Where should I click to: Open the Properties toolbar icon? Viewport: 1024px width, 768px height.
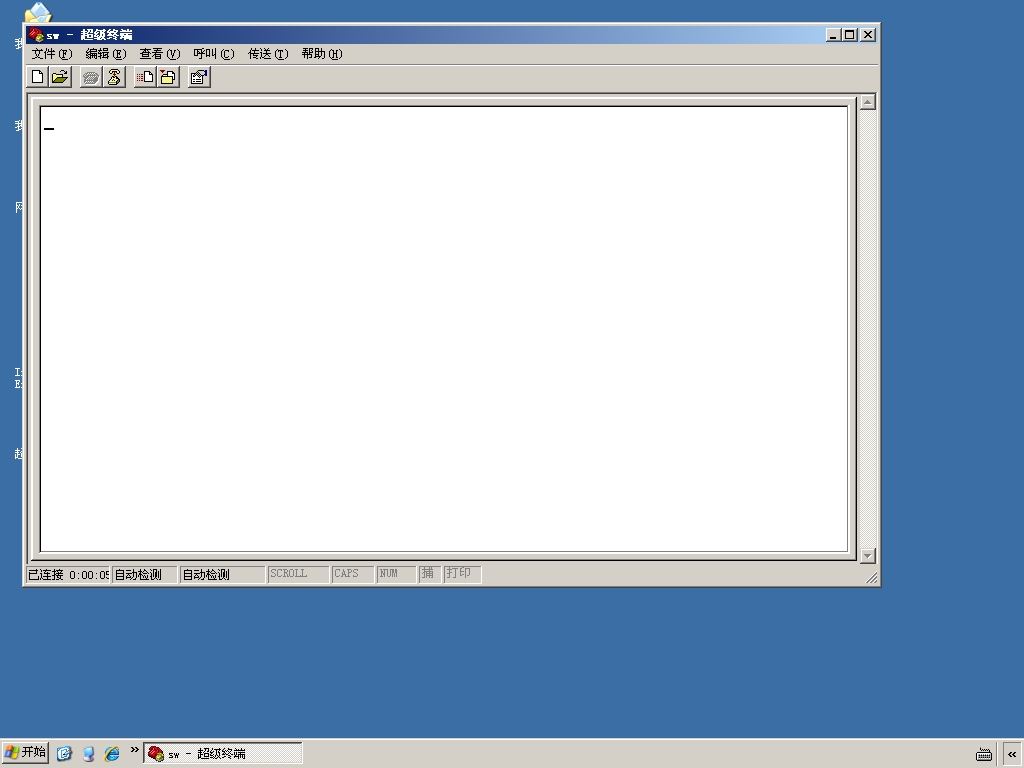[199, 77]
